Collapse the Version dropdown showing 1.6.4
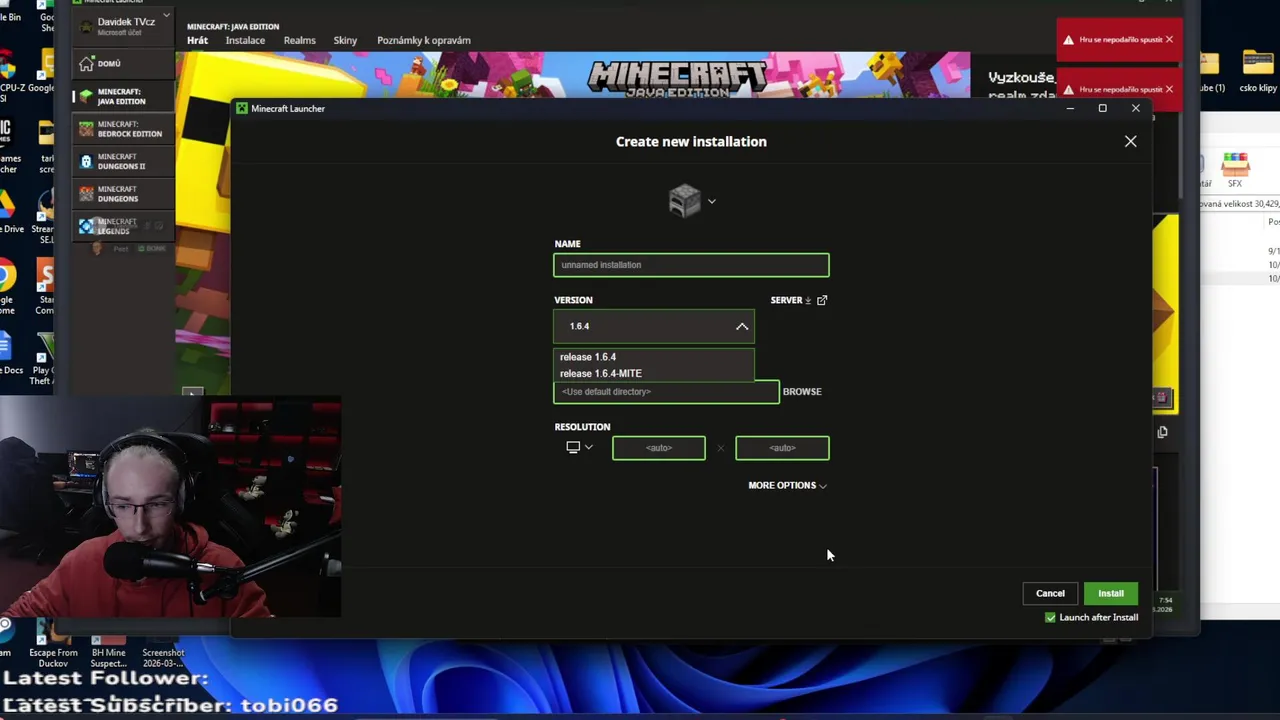The image size is (1280, 720). coord(654,326)
